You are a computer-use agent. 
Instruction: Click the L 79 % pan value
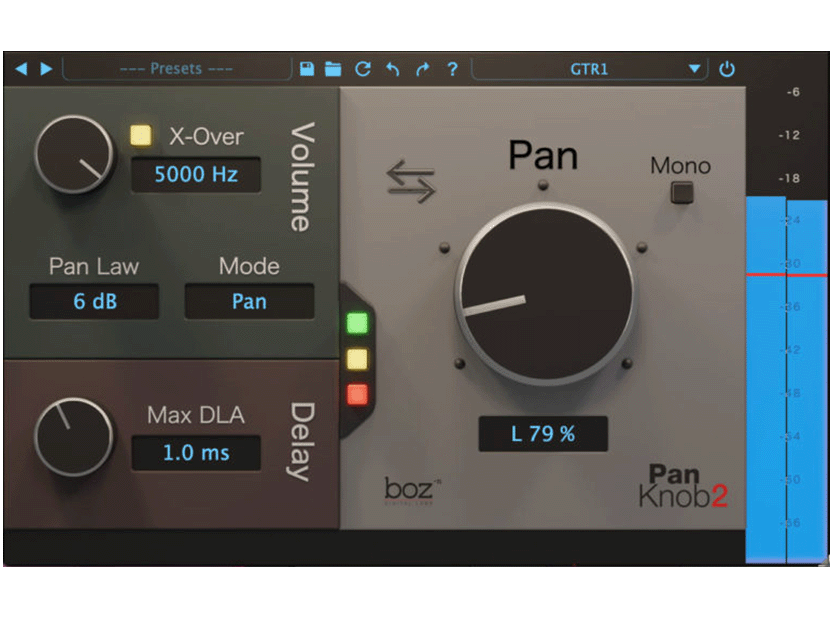[x=543, y=434]
